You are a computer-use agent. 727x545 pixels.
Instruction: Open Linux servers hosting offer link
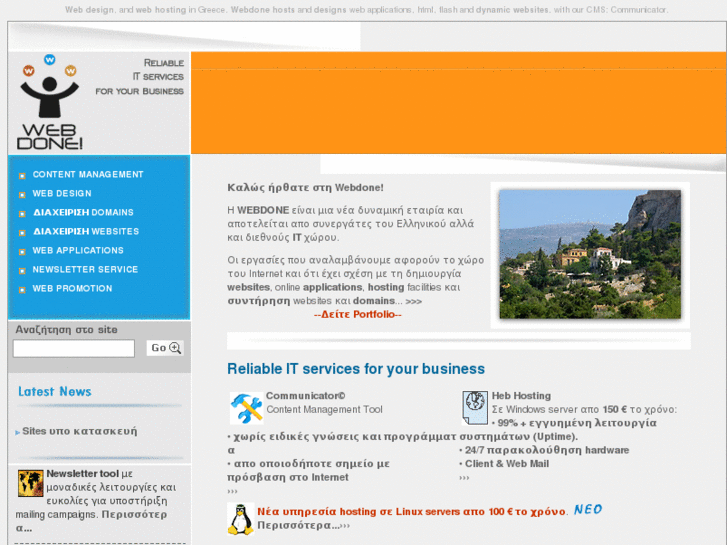[412, 512]
